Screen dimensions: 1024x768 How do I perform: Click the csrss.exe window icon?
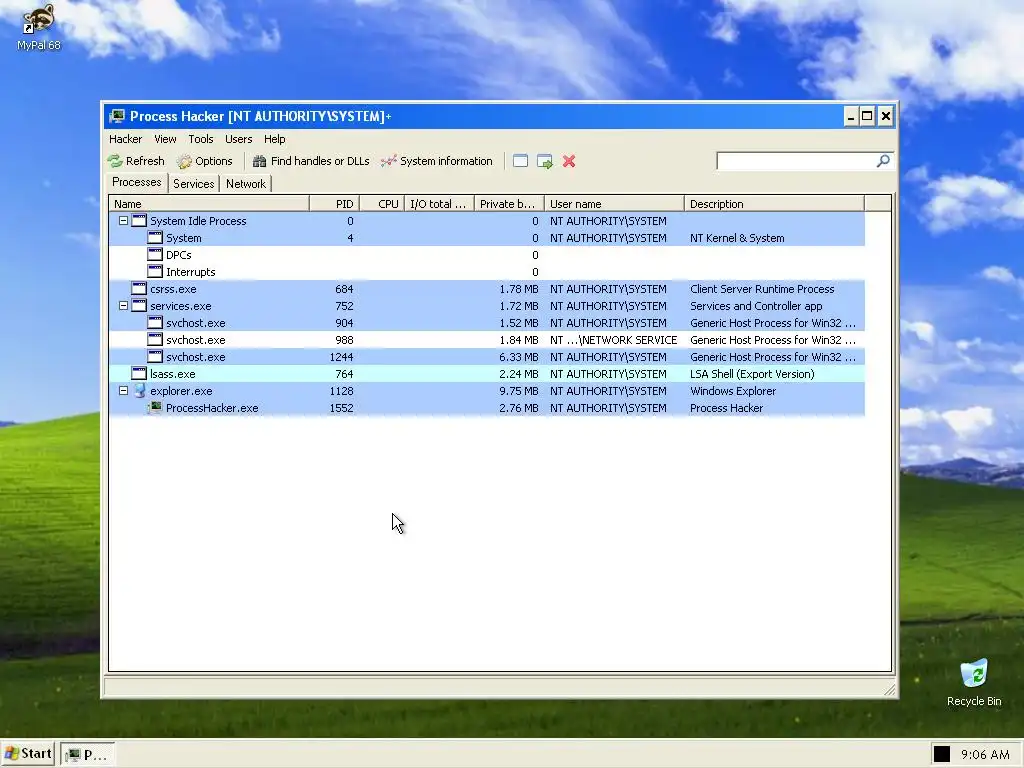[139, 289]
